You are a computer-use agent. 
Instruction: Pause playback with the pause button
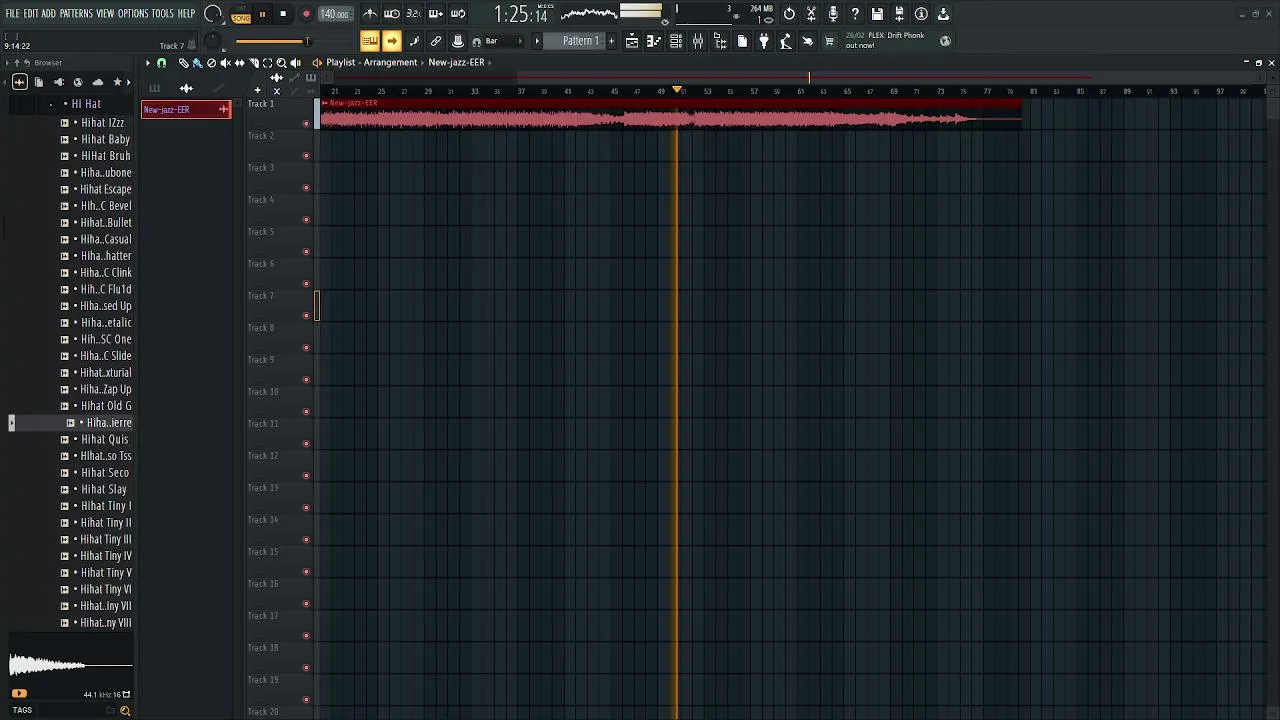[262, 14]
